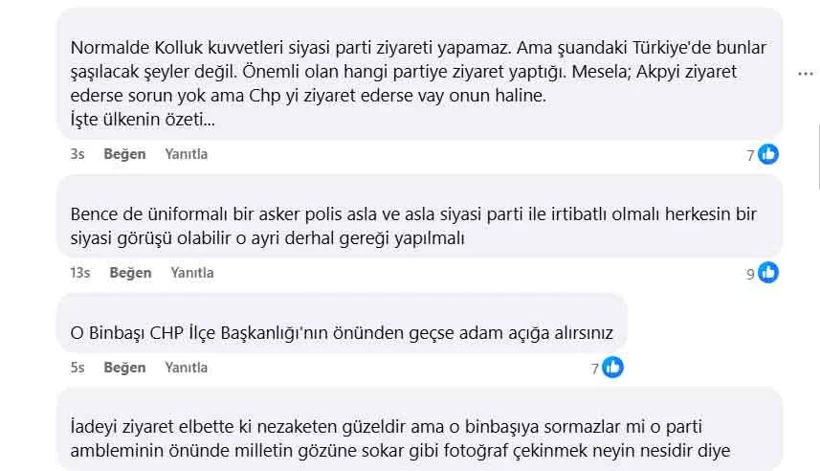Click Beğen under the Kolluk kuvvetleri comment
820x471 pixels.
pos(125,154)
